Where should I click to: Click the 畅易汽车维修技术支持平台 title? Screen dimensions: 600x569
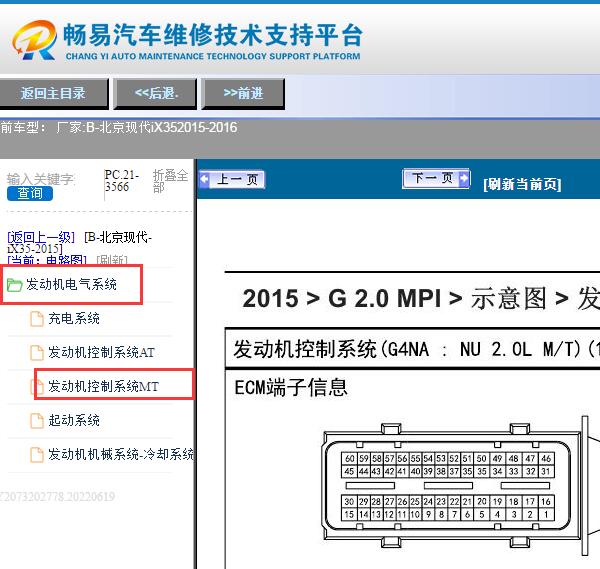coord(213,34)
